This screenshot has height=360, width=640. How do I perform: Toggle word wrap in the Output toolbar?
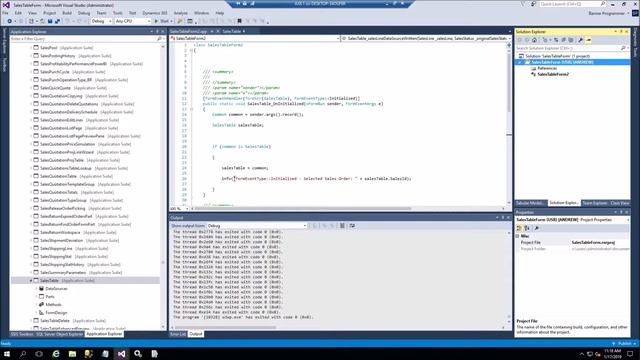pyautogui.click(x=352, y=226)
